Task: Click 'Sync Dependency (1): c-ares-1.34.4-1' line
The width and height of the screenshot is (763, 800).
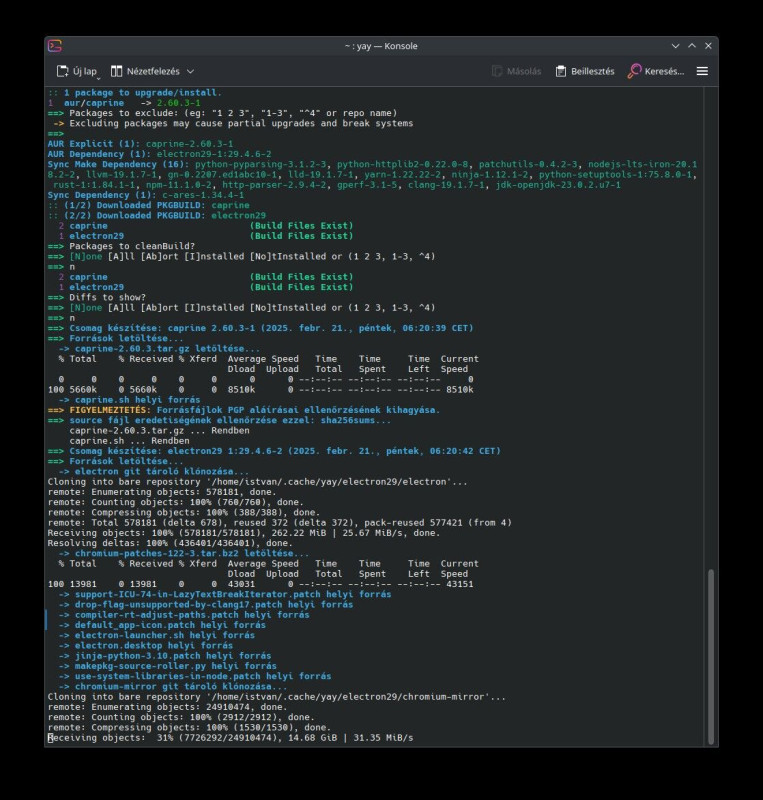Action: (x=146, y=195)
